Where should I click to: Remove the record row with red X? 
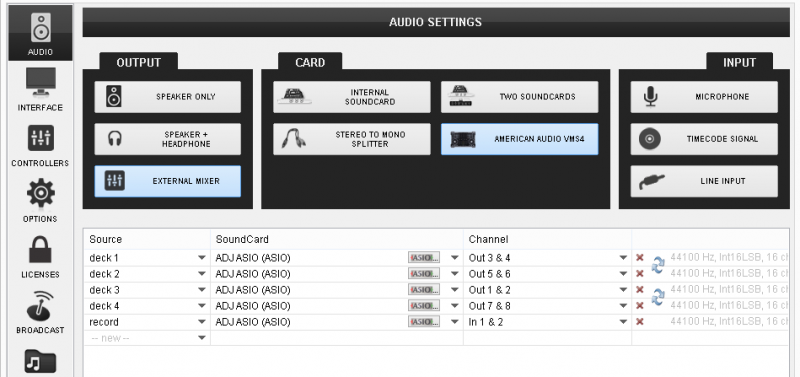point(639,322)
